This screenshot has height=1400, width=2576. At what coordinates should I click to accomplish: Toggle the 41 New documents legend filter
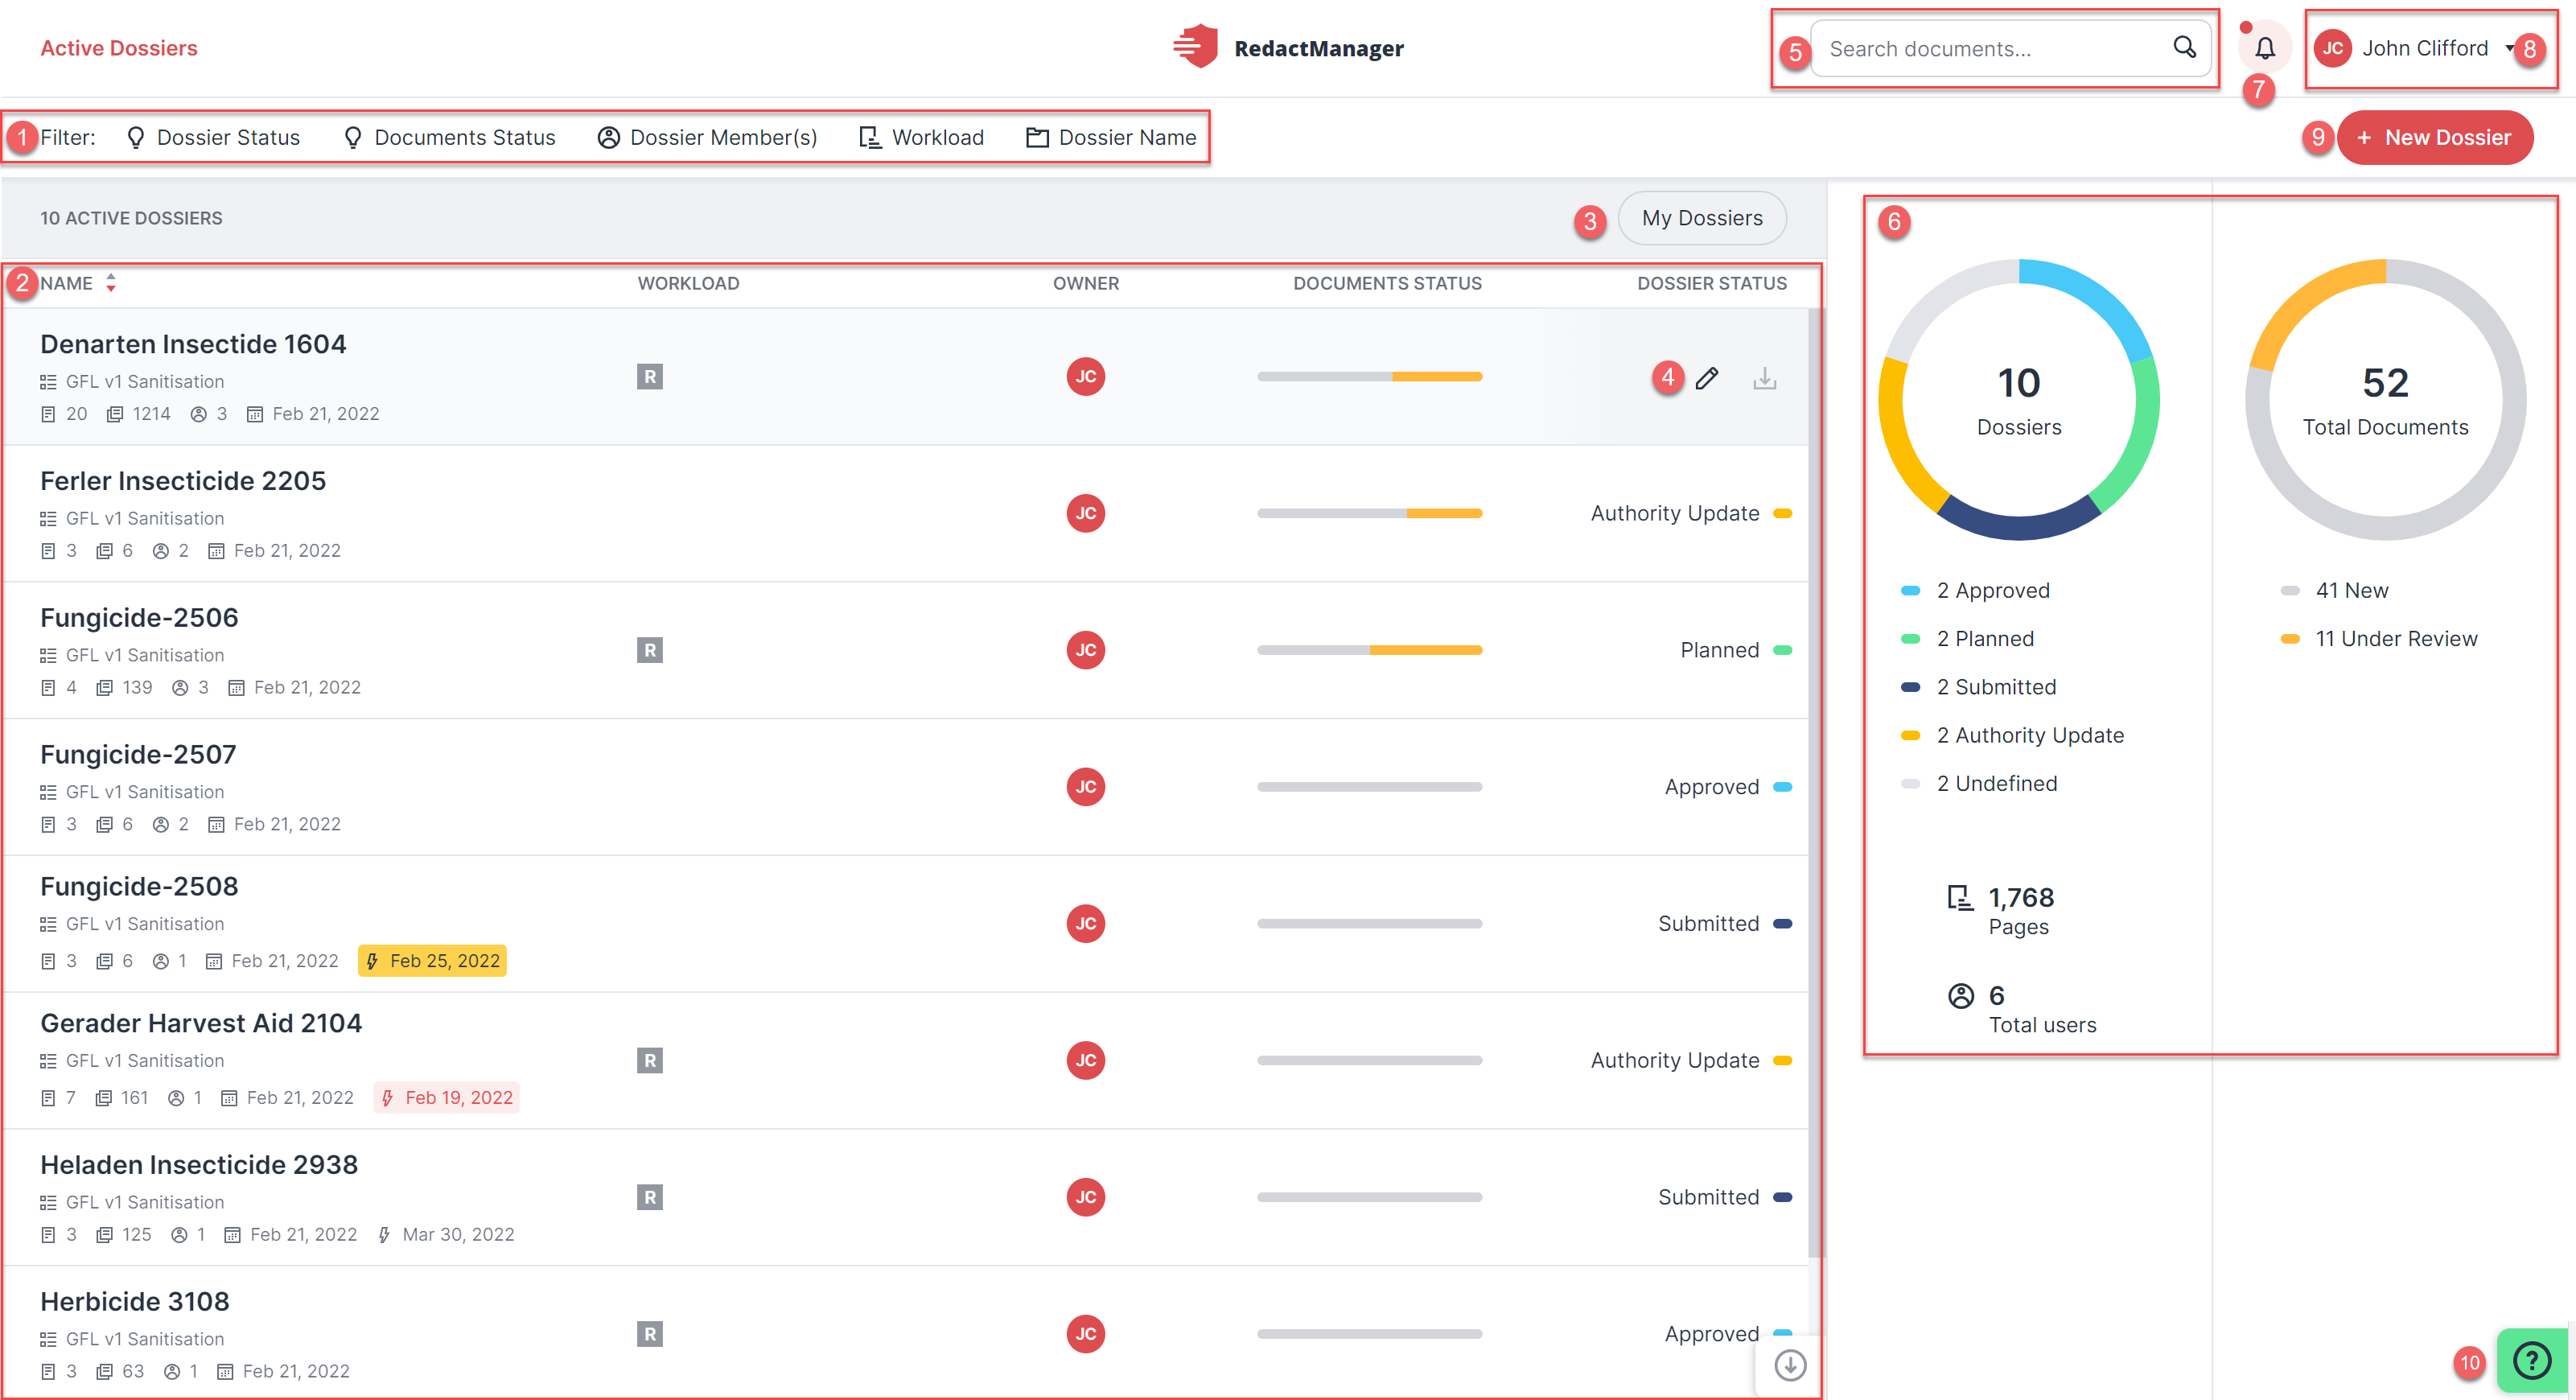click(2335, 590)
